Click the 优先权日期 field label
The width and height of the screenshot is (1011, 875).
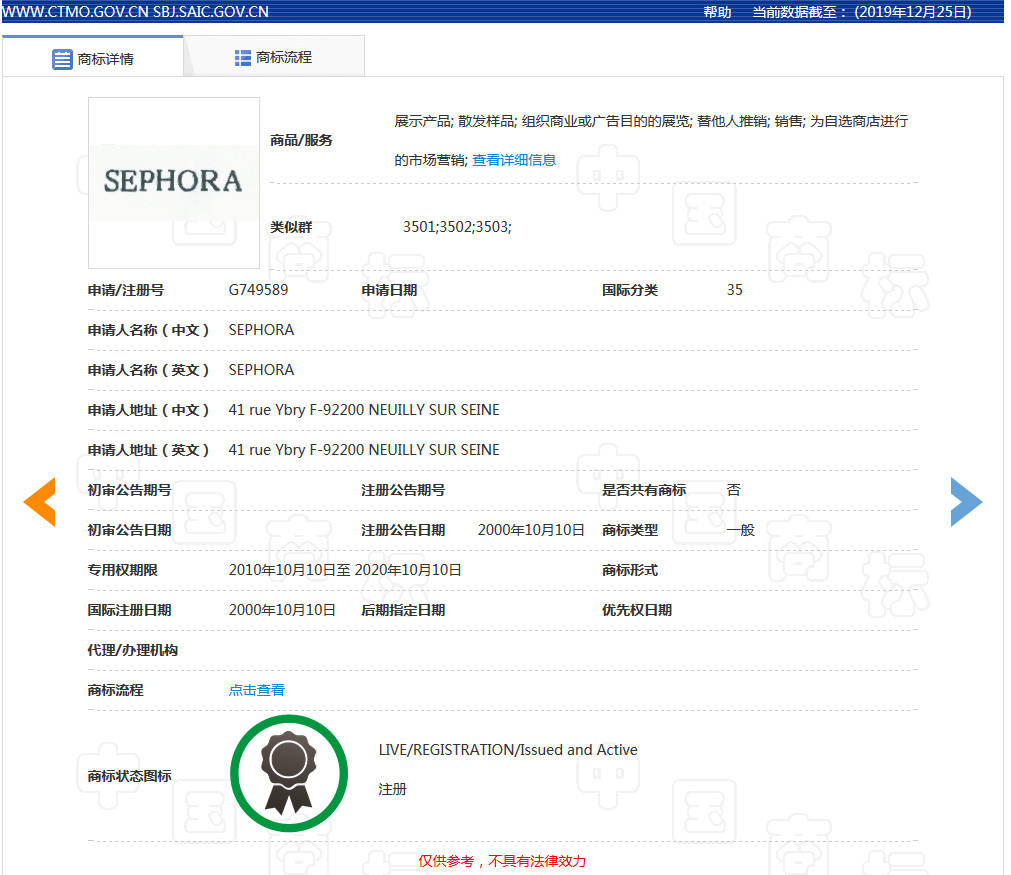point(637,609)
